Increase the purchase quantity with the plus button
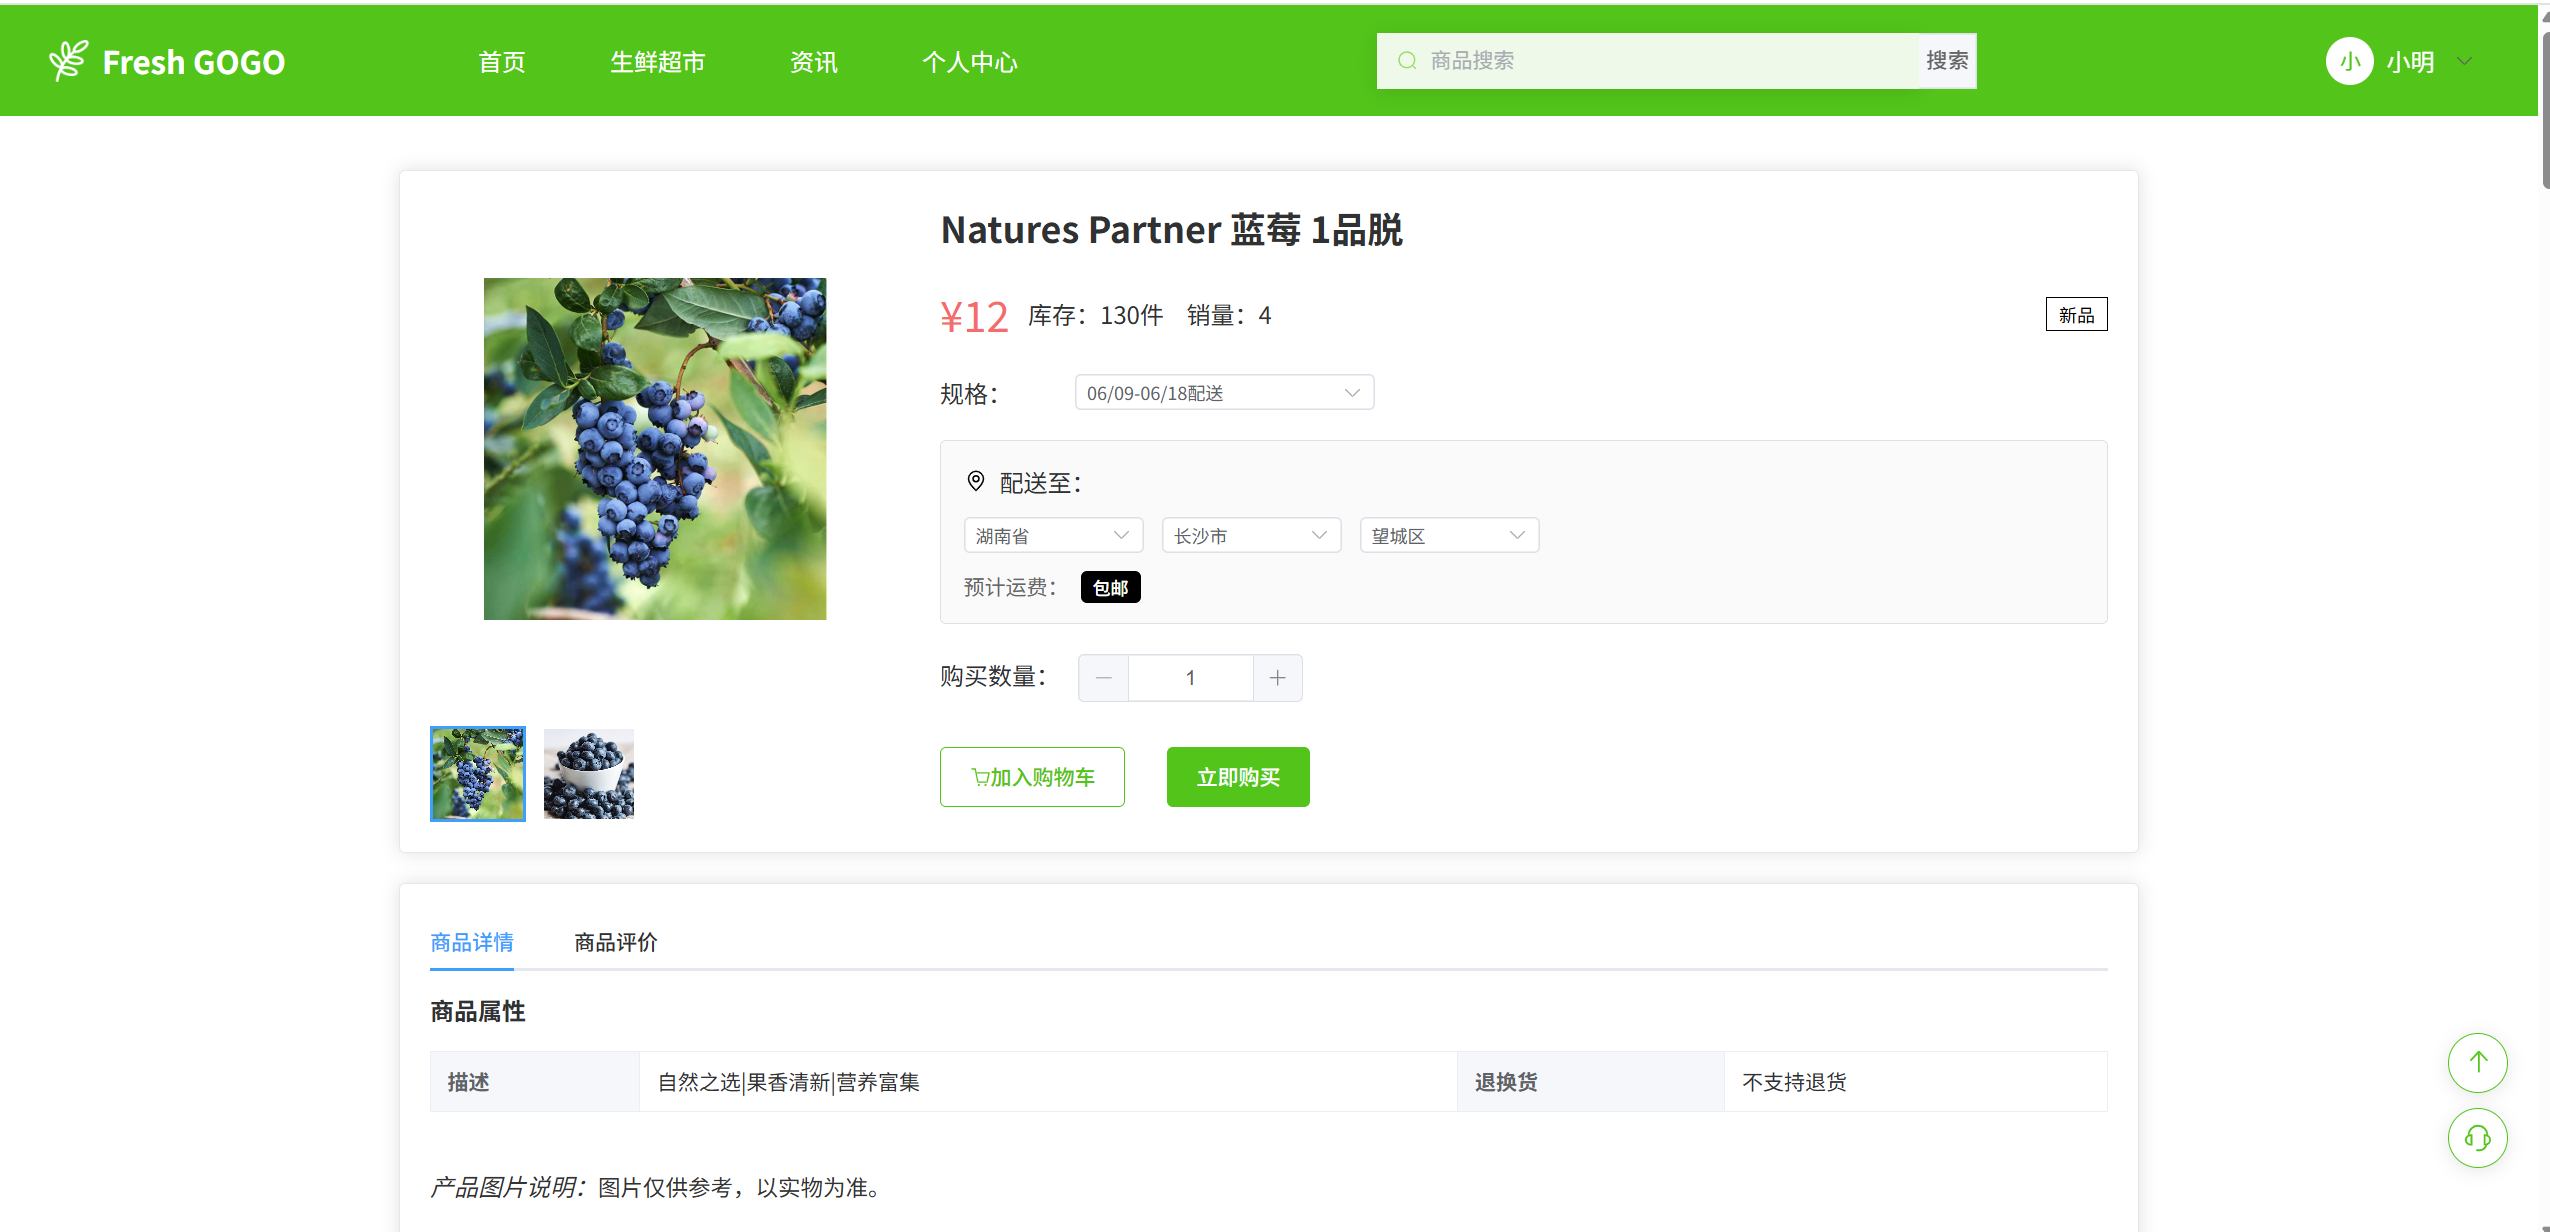The image size is (2550, 1232). [1277, 678]
